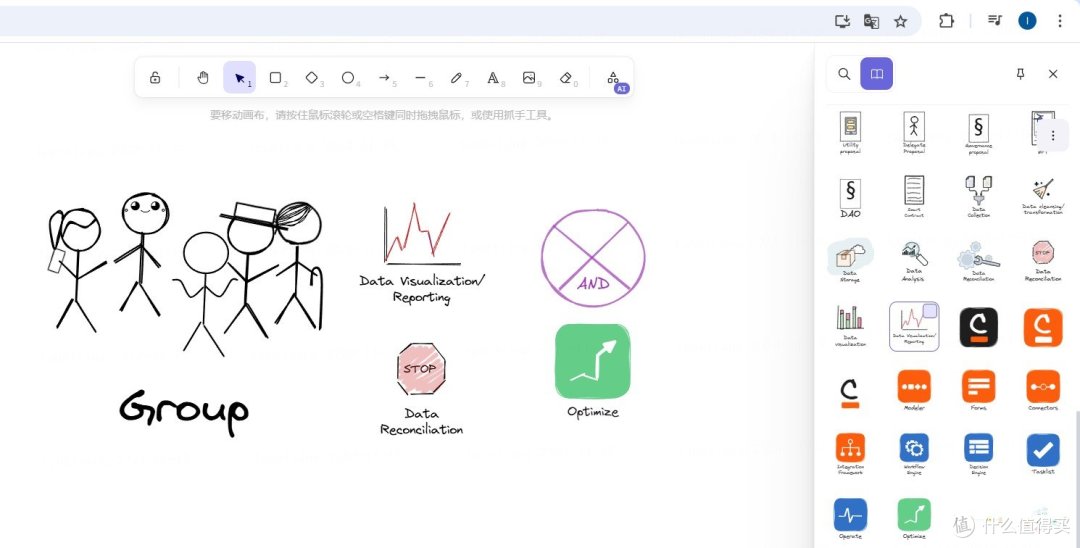Select the Text tool
1080x548 pixels.
click(x=493, y=78)
